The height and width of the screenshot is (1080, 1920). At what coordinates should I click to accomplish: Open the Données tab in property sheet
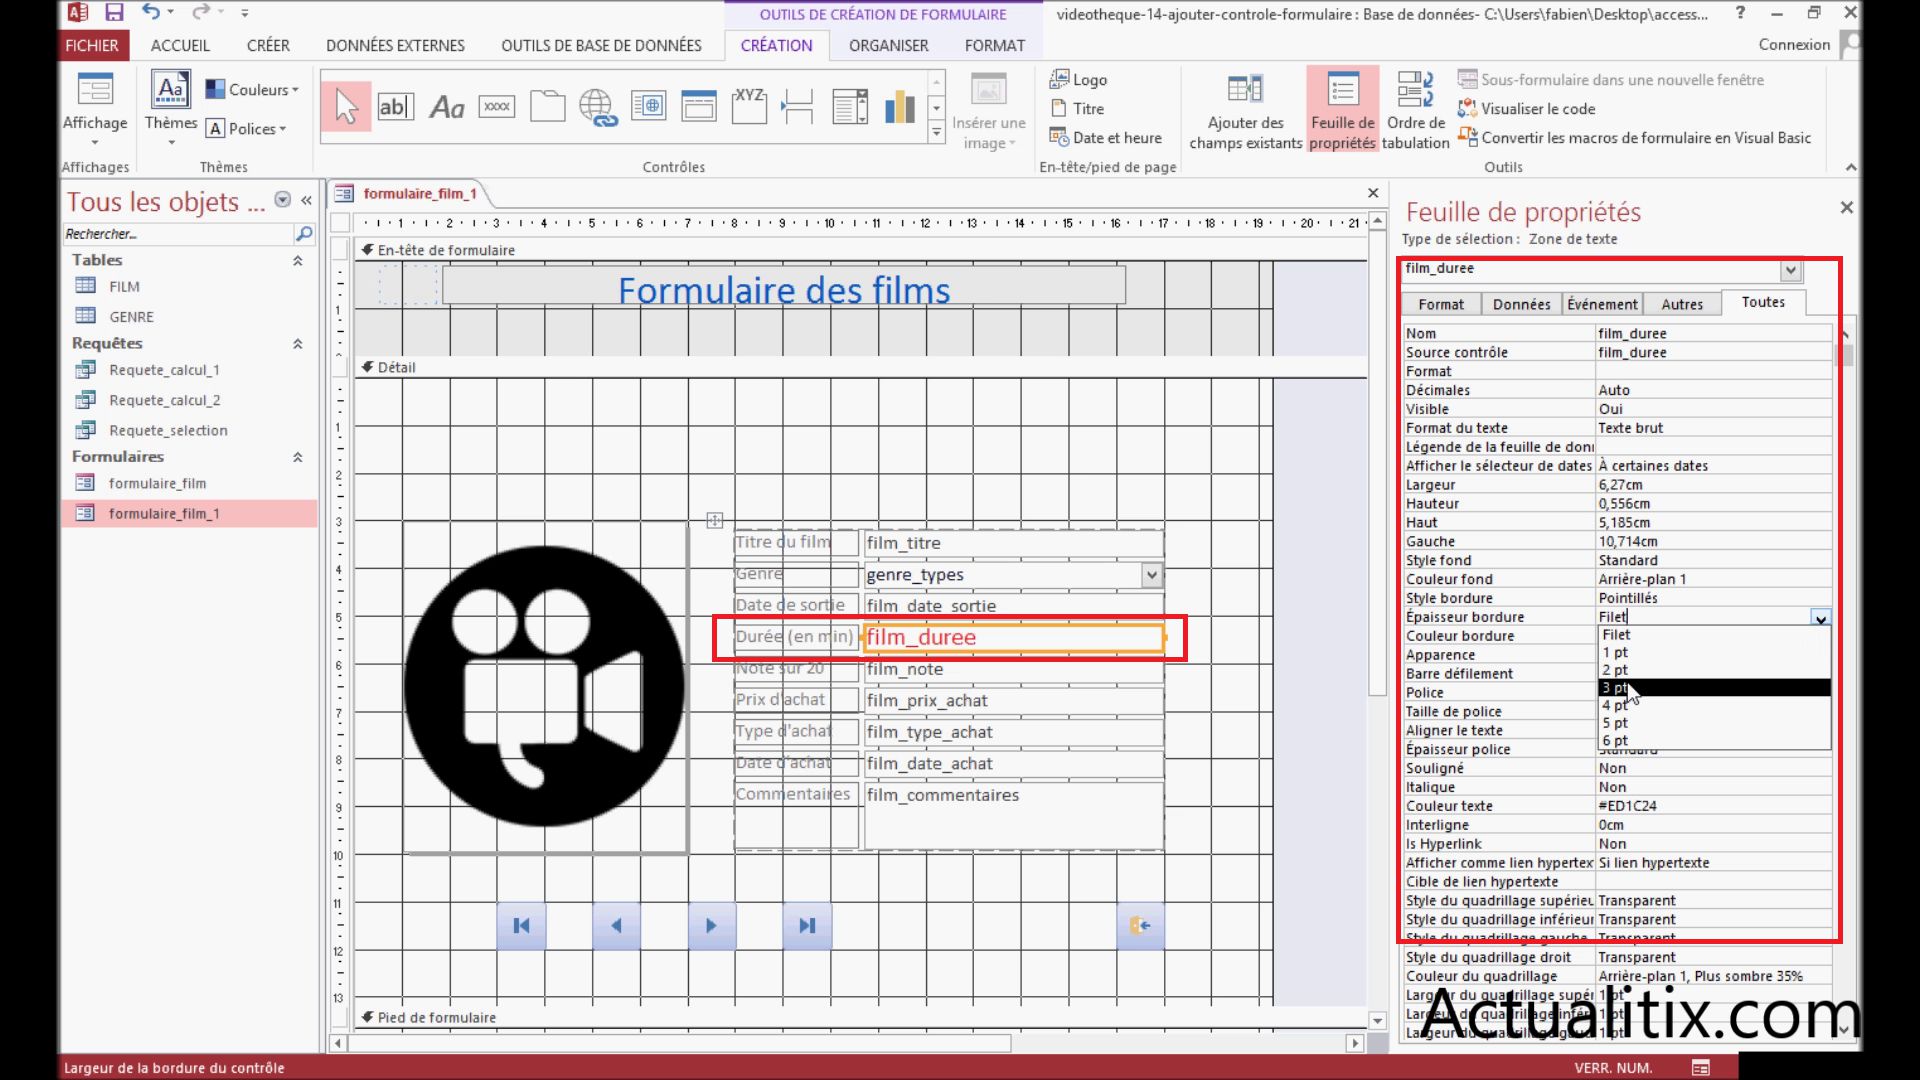[1521, 303]
